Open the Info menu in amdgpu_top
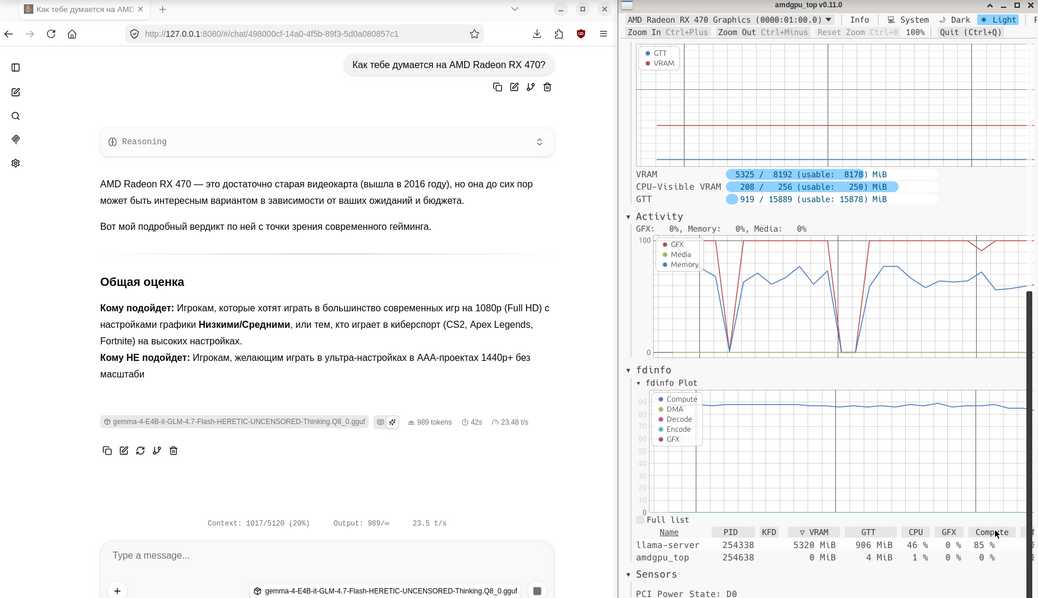 pyautogui.click(x=859, y=20)
